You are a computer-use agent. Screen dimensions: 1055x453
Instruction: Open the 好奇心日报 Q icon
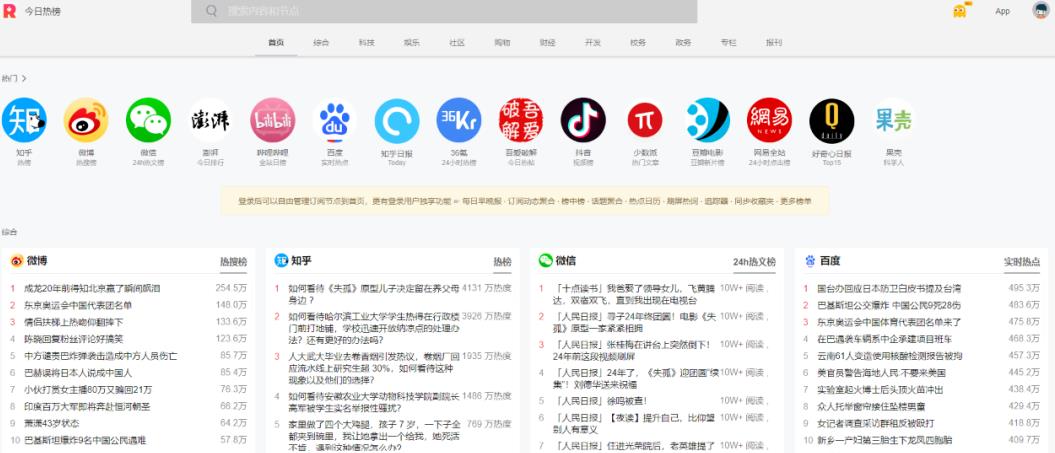point(832,120)
